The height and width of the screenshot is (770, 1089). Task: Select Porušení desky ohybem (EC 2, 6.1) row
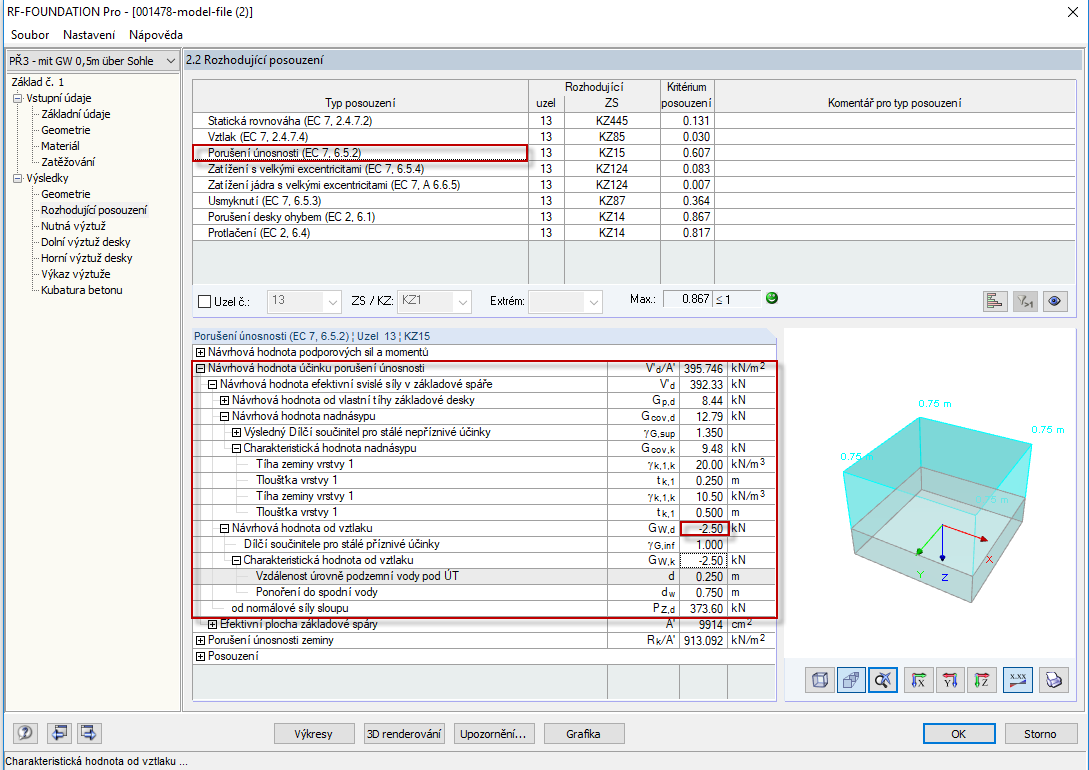(633, 217)
